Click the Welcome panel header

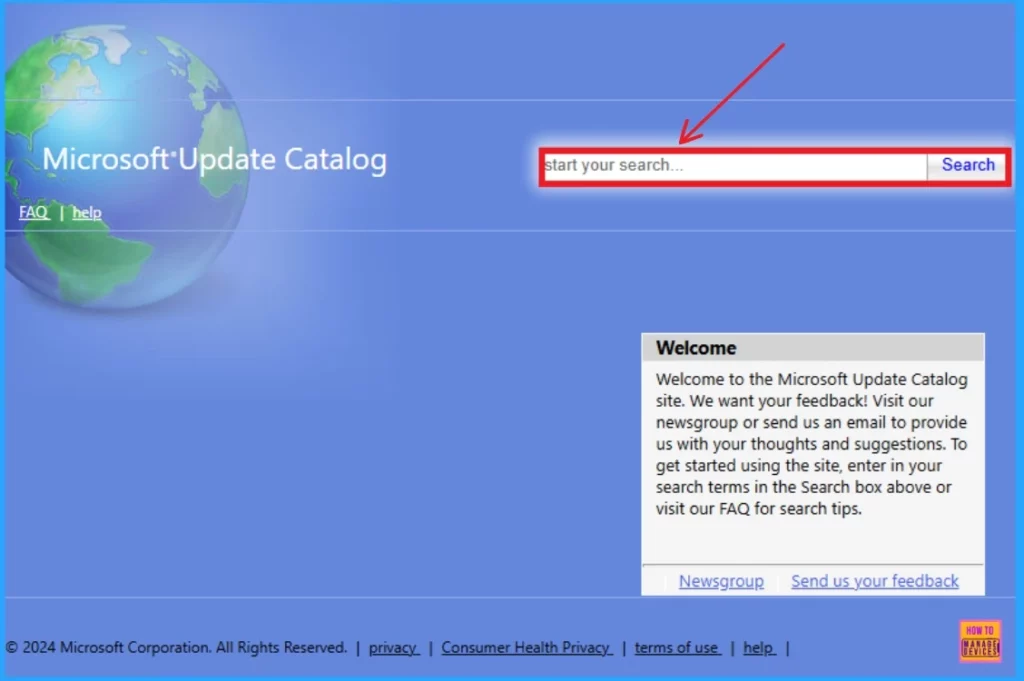point(812,348)
